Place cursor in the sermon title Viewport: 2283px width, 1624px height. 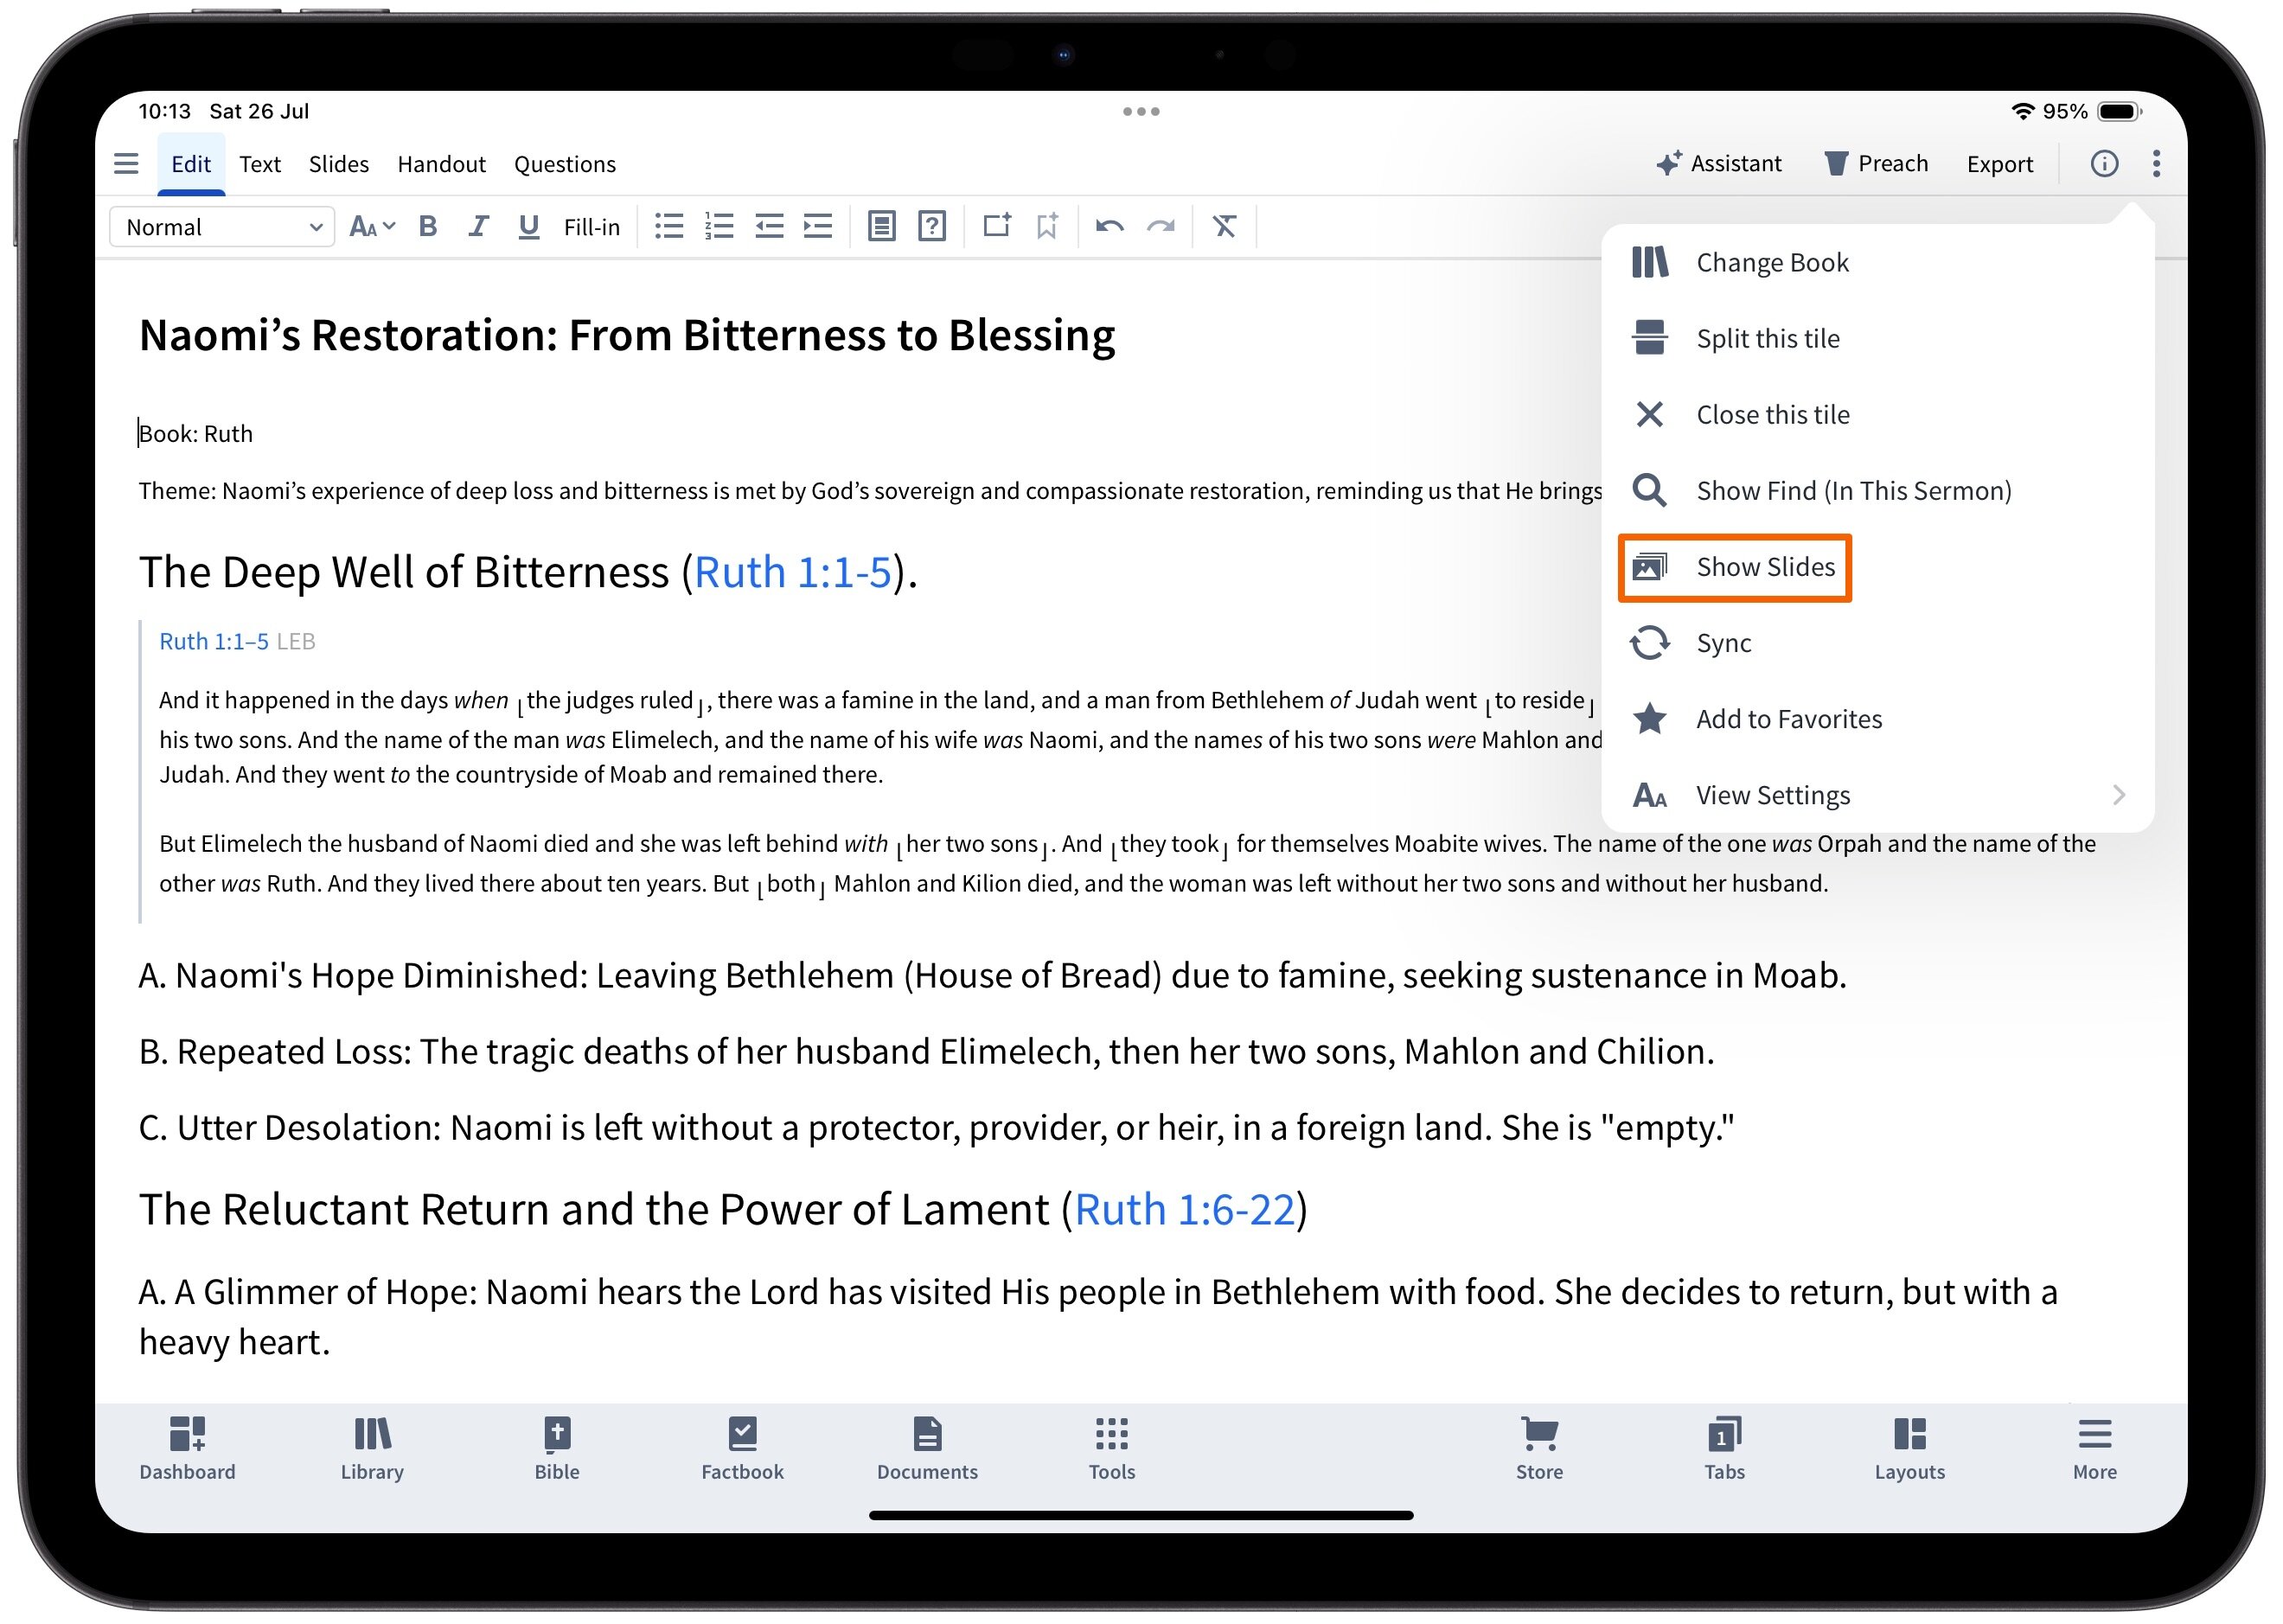626,335
